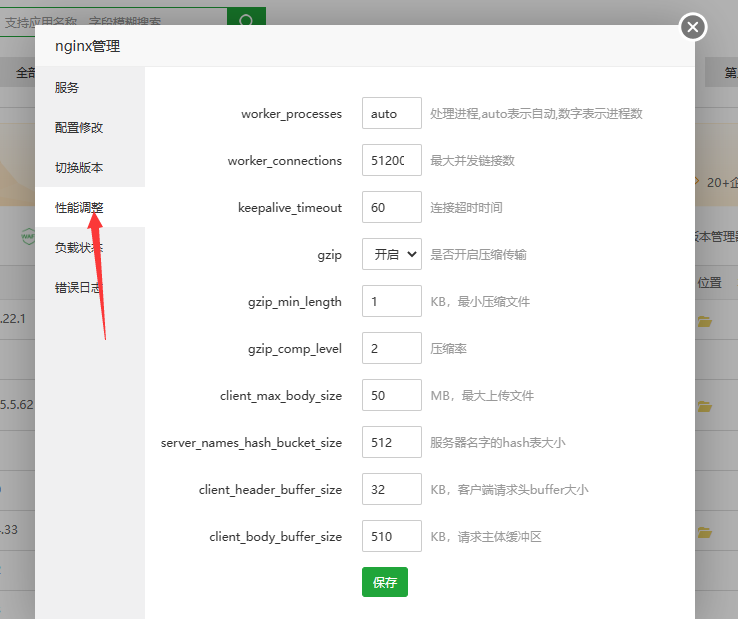Select the 性能调整 tab

[90, 207]
